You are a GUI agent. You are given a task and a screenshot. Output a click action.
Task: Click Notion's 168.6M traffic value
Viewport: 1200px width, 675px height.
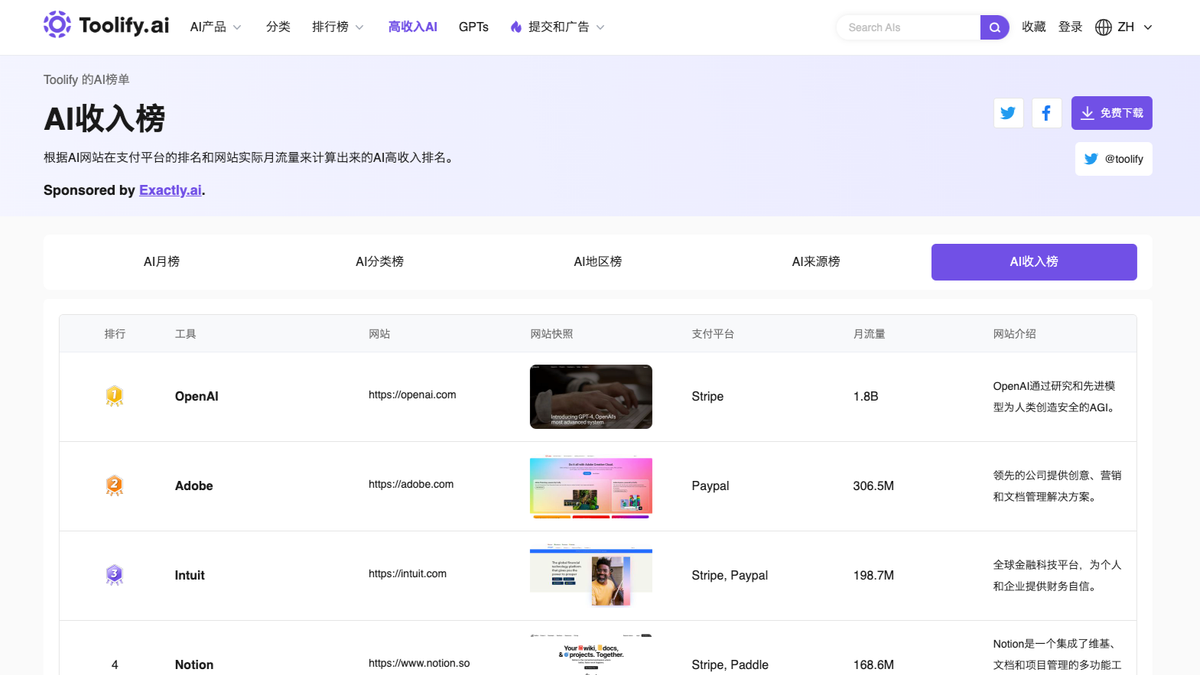pos(873,665)
